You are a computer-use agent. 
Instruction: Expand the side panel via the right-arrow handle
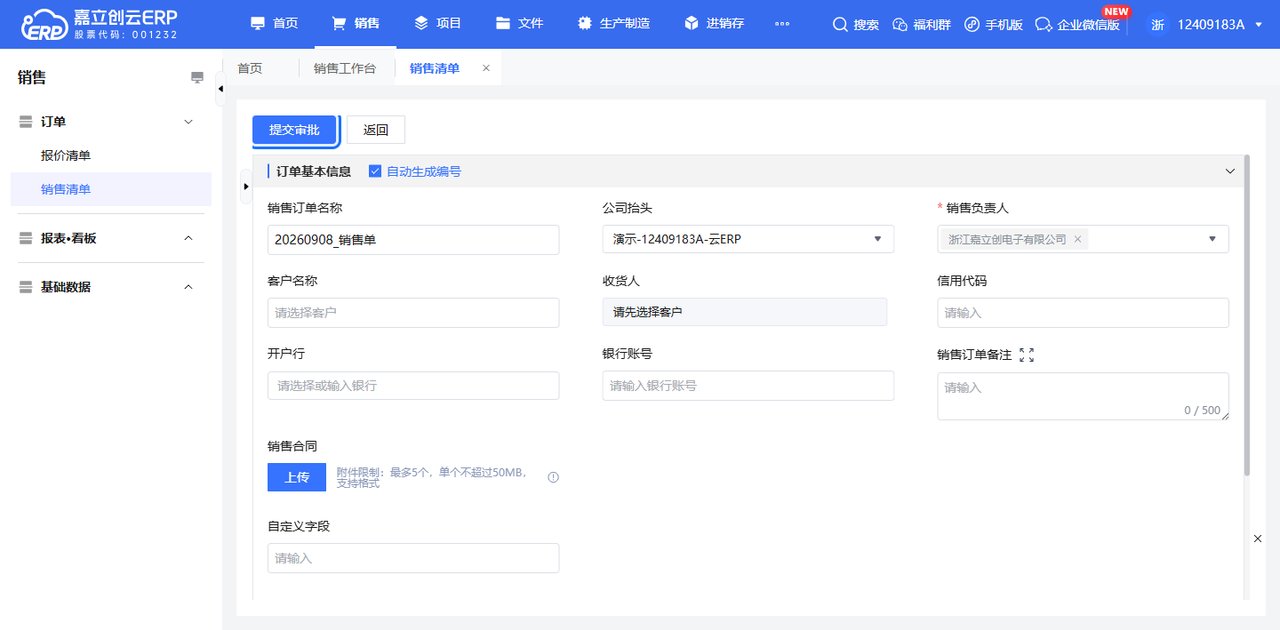tap(246, 186)
